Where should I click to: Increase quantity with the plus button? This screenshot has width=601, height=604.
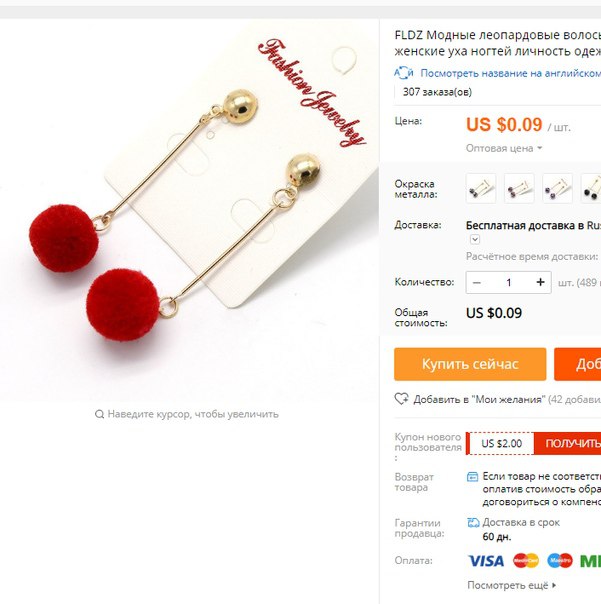pos(540,282)
